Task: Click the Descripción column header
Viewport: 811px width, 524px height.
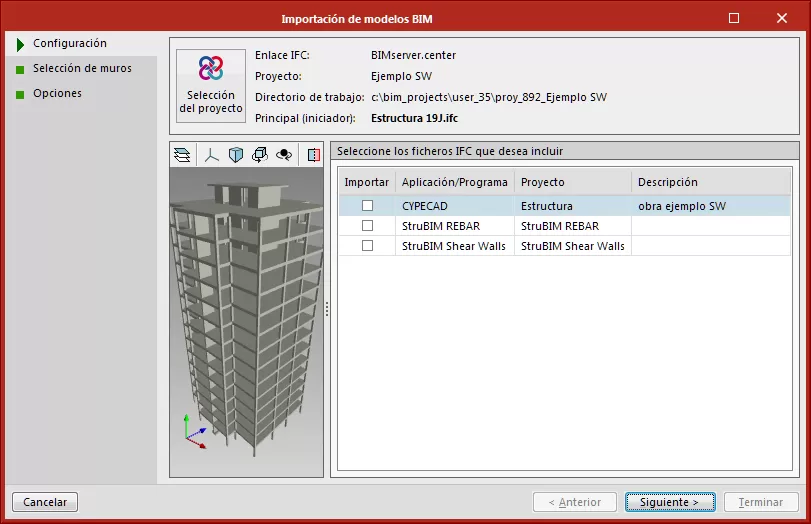Action: (x=667, y=182)
